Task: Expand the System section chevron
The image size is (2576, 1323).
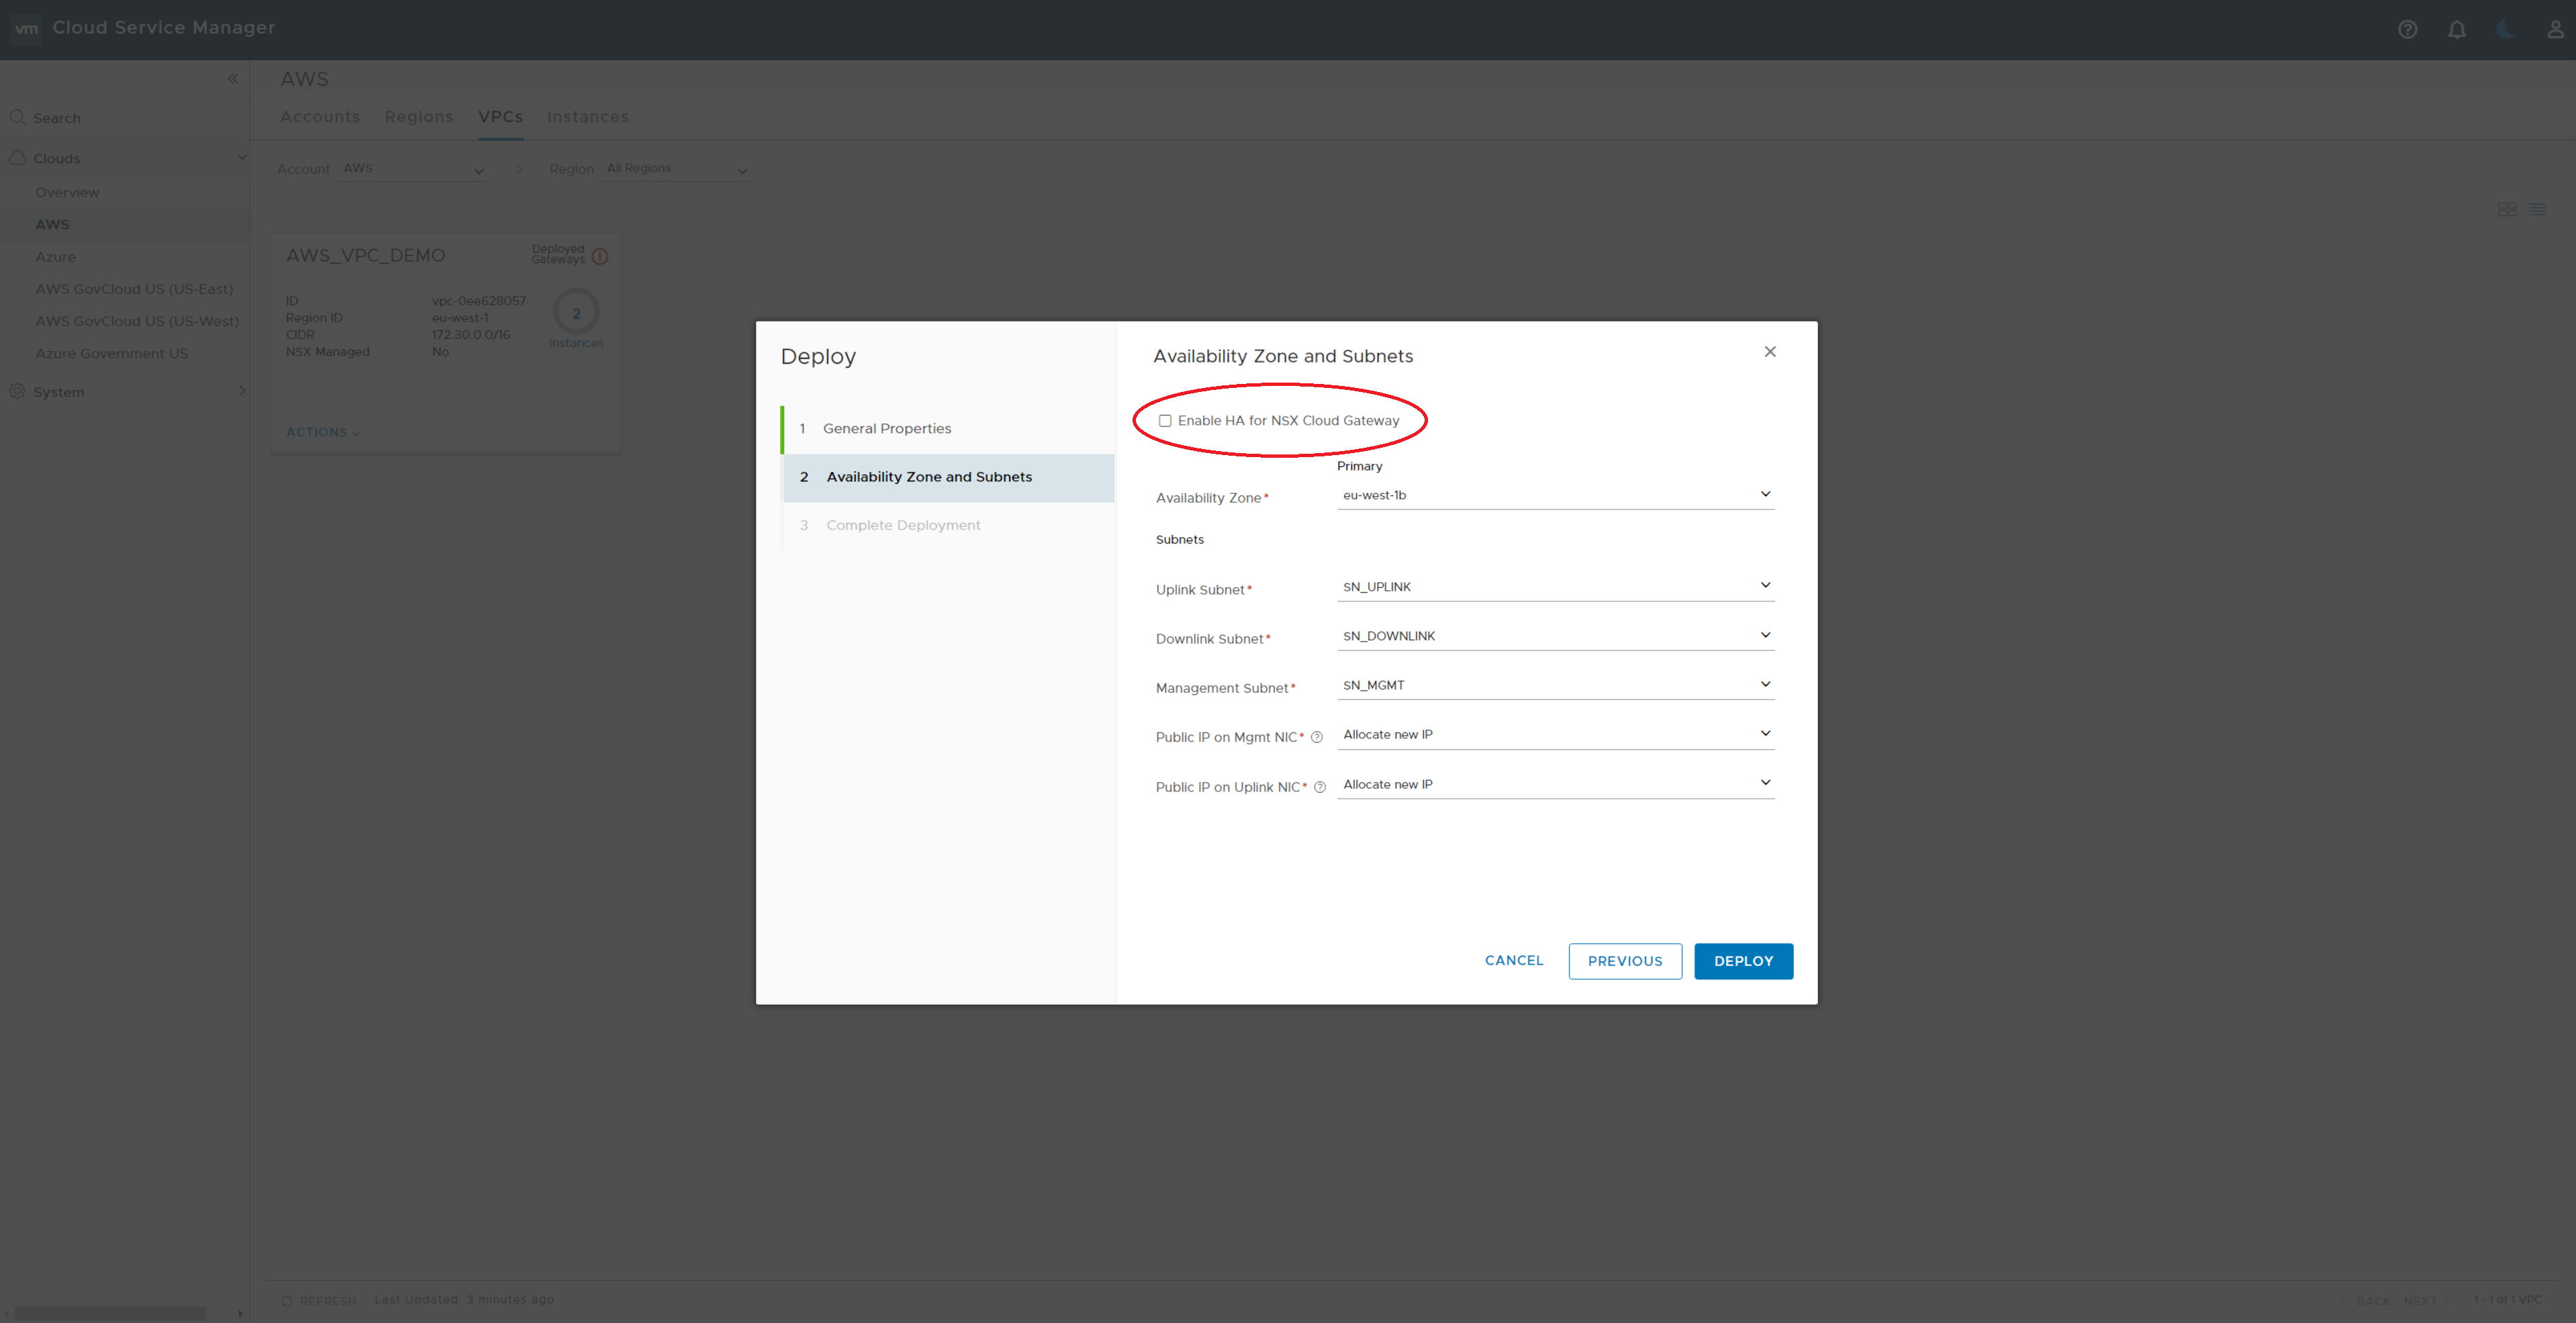Action: click(x=241, y=391)
